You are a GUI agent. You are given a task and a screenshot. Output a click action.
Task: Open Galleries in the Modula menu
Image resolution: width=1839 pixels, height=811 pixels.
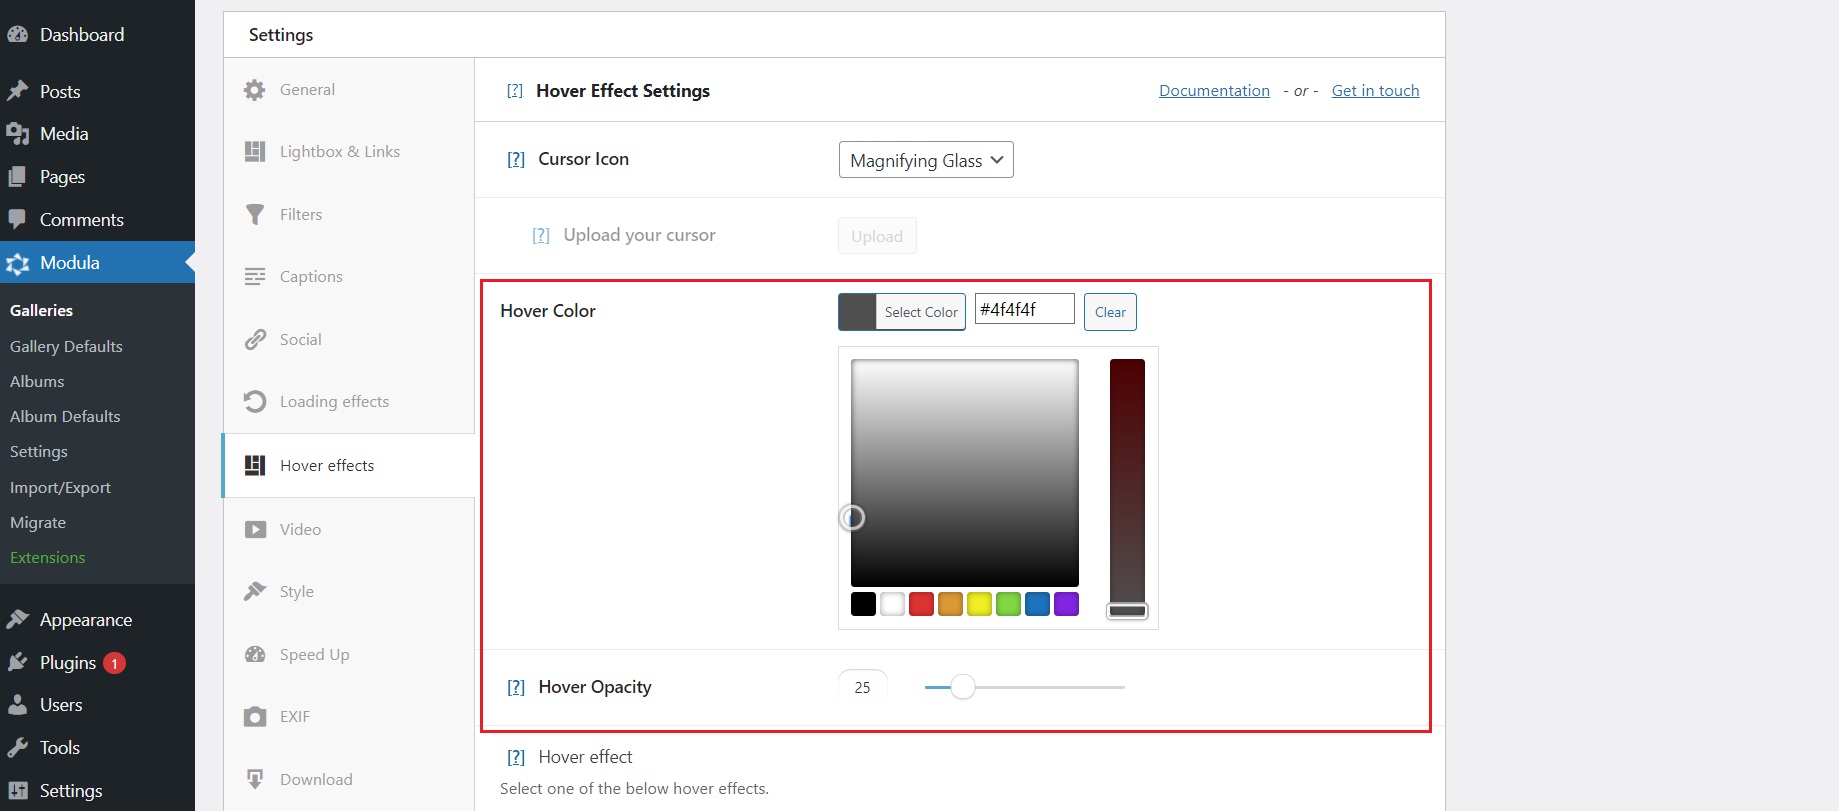coord(41,310)
